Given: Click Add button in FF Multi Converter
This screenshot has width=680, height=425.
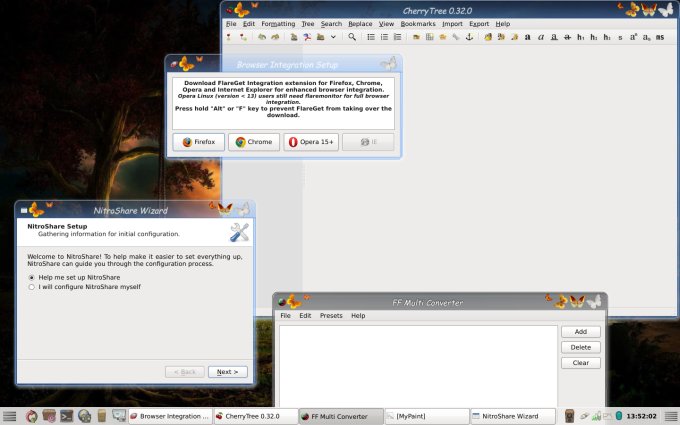Looking at the screenshot, I should click(580, 331).
